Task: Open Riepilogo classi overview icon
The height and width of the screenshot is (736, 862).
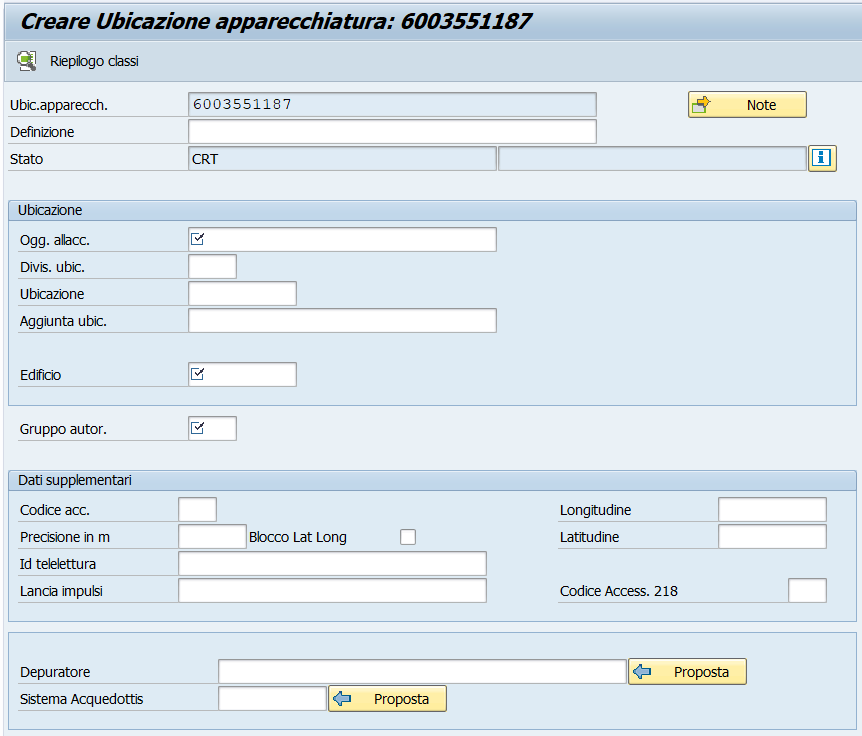Action: point(26,61)
